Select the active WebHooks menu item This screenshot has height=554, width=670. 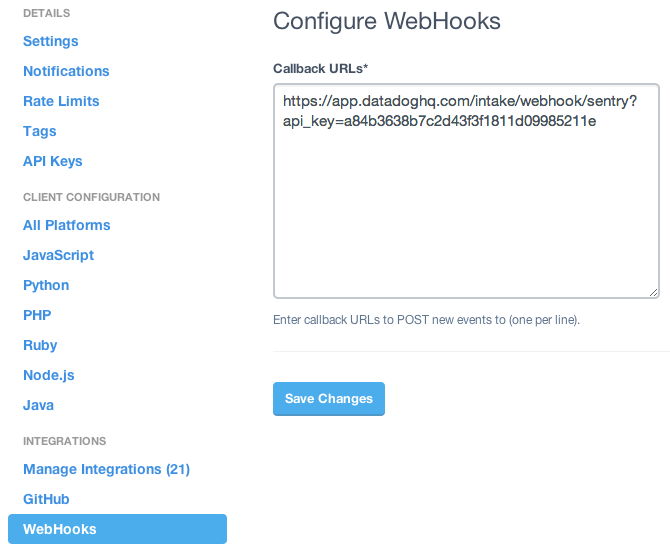pyautogui.click(x=117, y=529)
